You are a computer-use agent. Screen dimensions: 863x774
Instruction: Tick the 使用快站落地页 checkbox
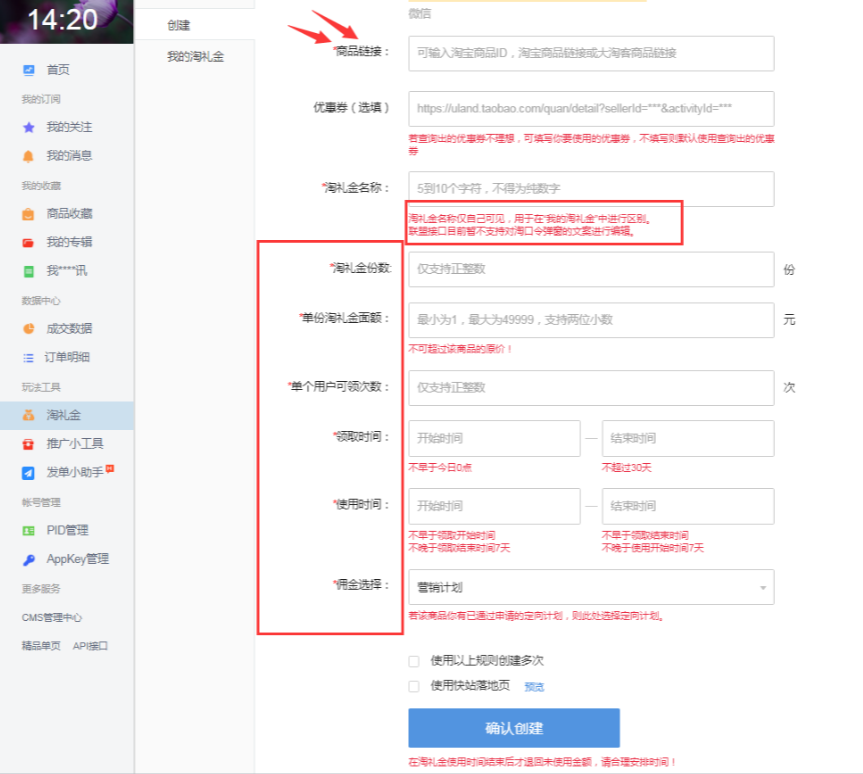click(414, 686)
